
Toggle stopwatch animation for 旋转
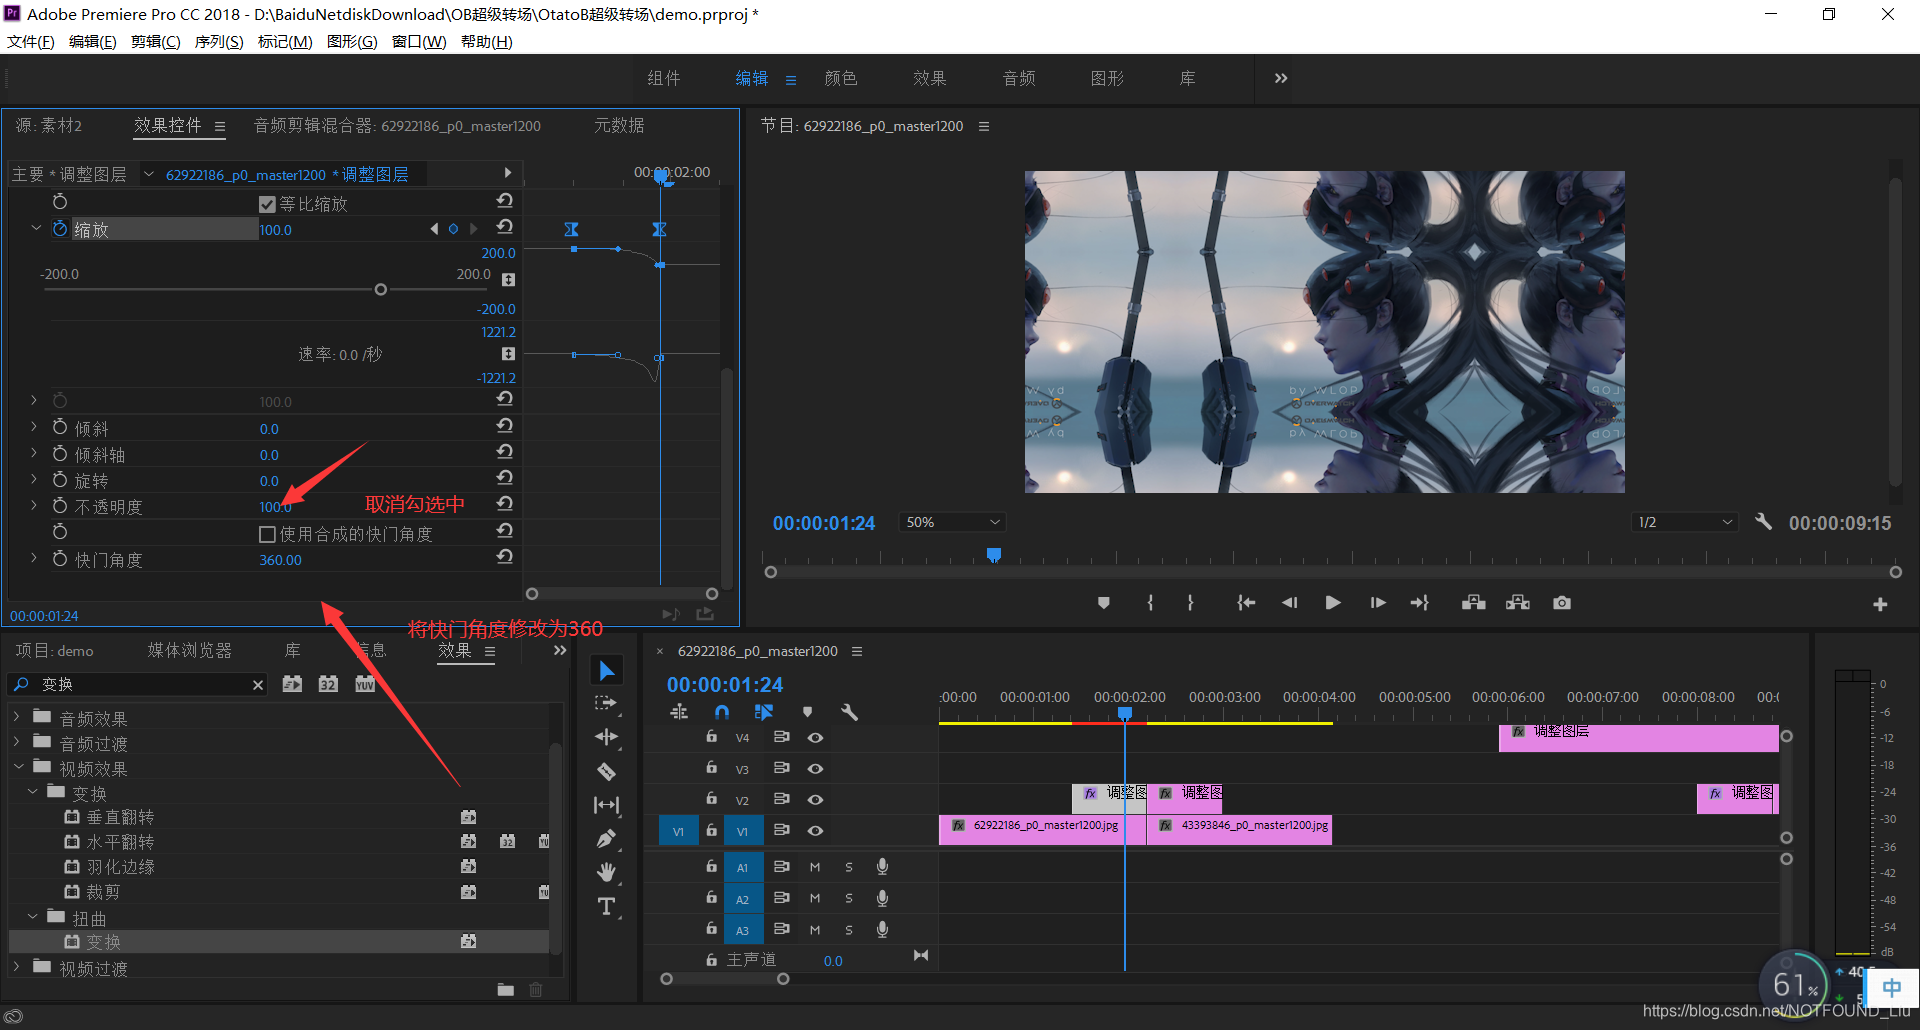click(x=60, y=480)
